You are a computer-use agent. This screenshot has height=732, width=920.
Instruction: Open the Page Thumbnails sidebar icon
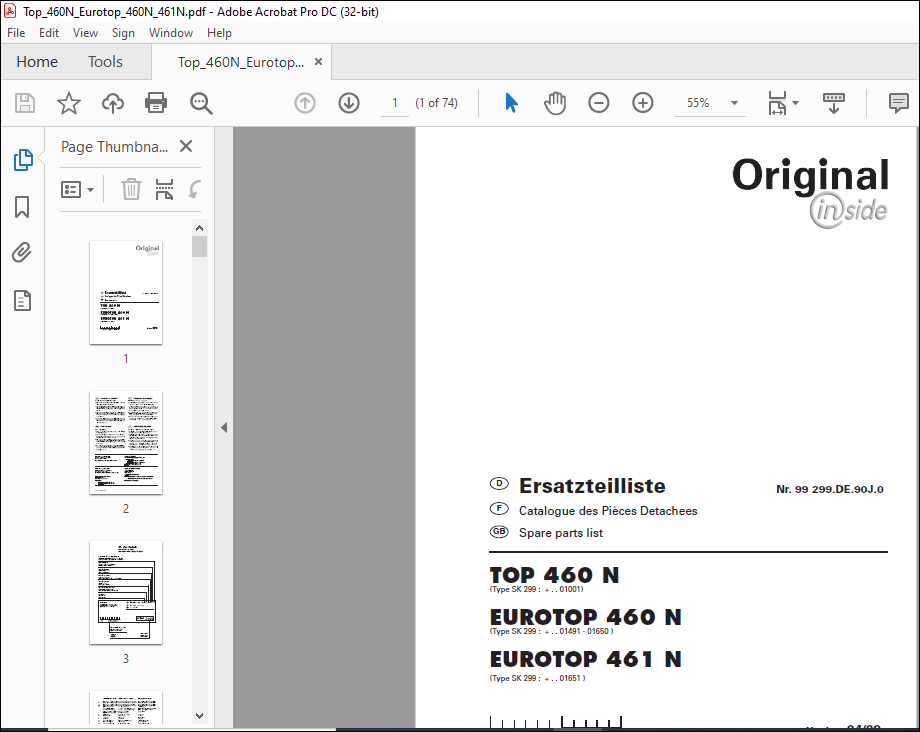point(23,160)
